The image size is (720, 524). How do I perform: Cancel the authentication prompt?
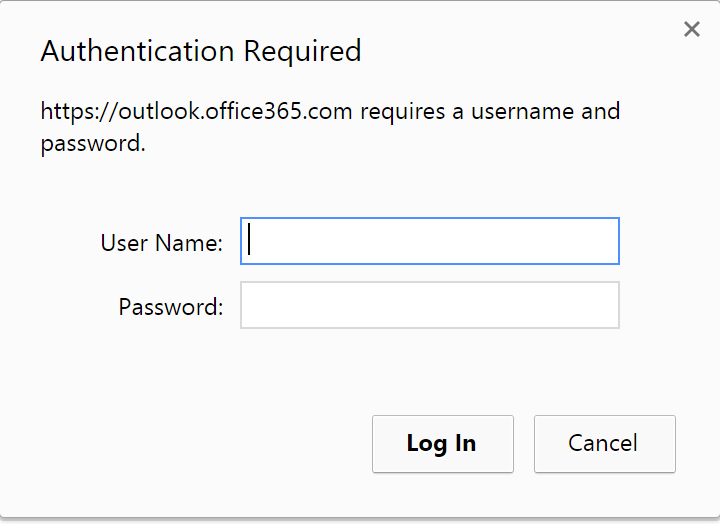pyautogui.click(x=604, y=443)
